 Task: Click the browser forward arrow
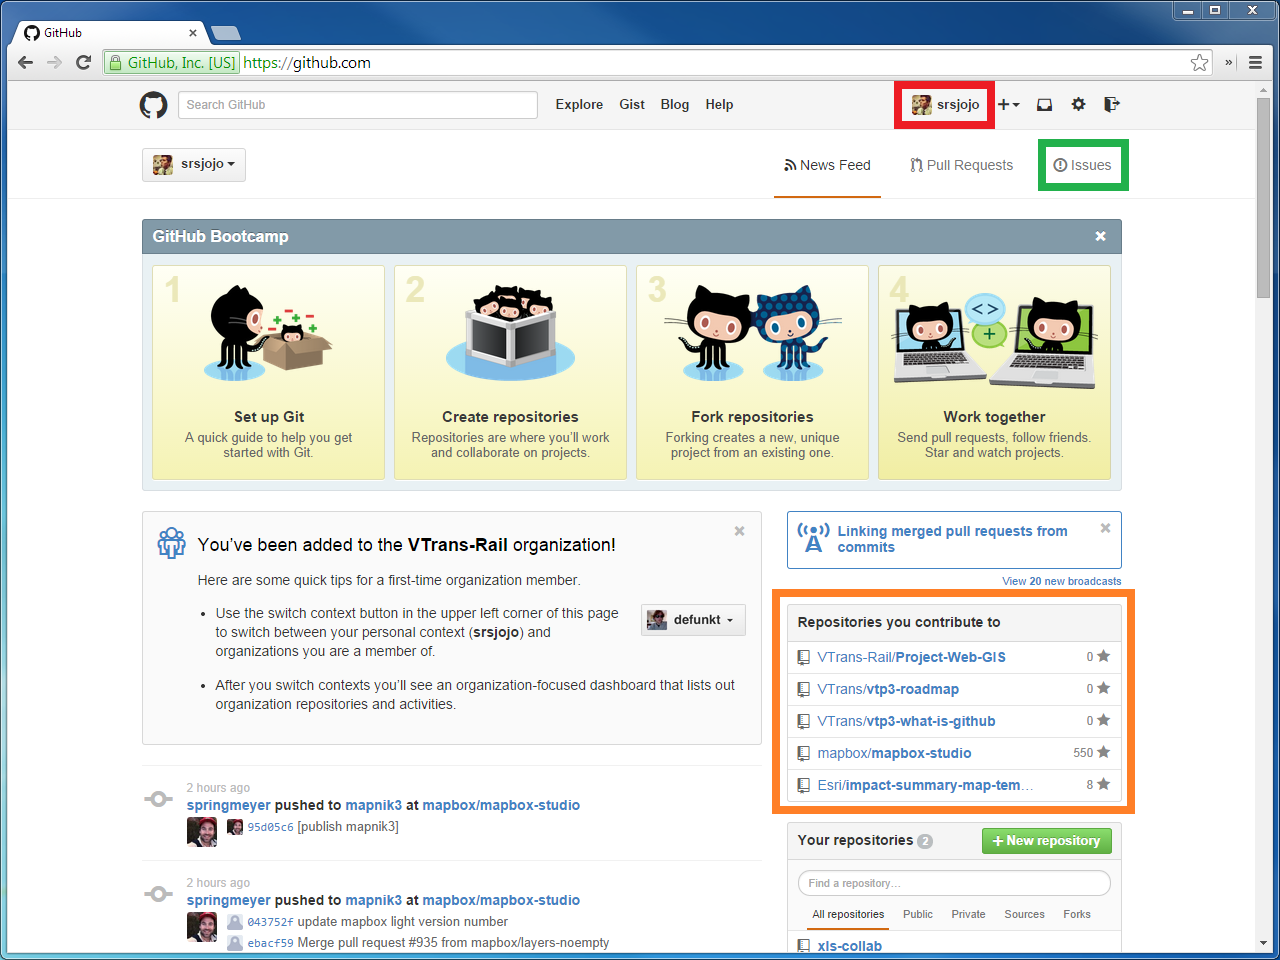tap(54, 62)
